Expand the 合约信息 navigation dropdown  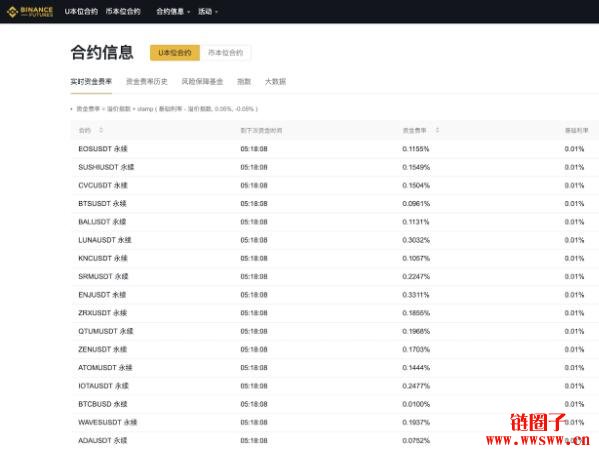click(173, 11)
